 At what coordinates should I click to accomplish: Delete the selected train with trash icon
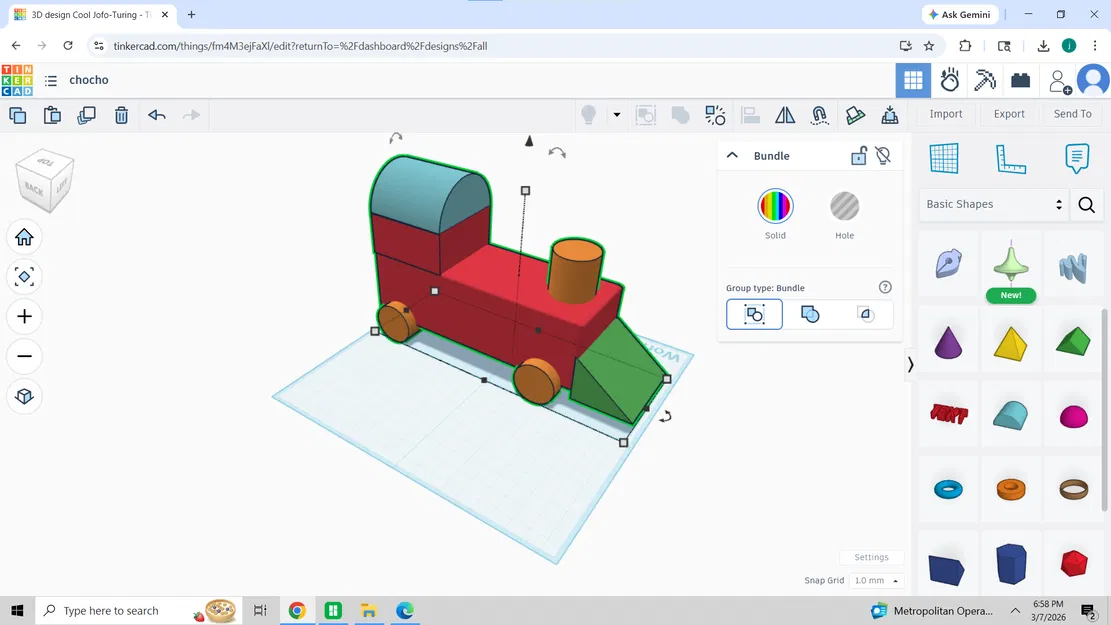click(121, 115)
